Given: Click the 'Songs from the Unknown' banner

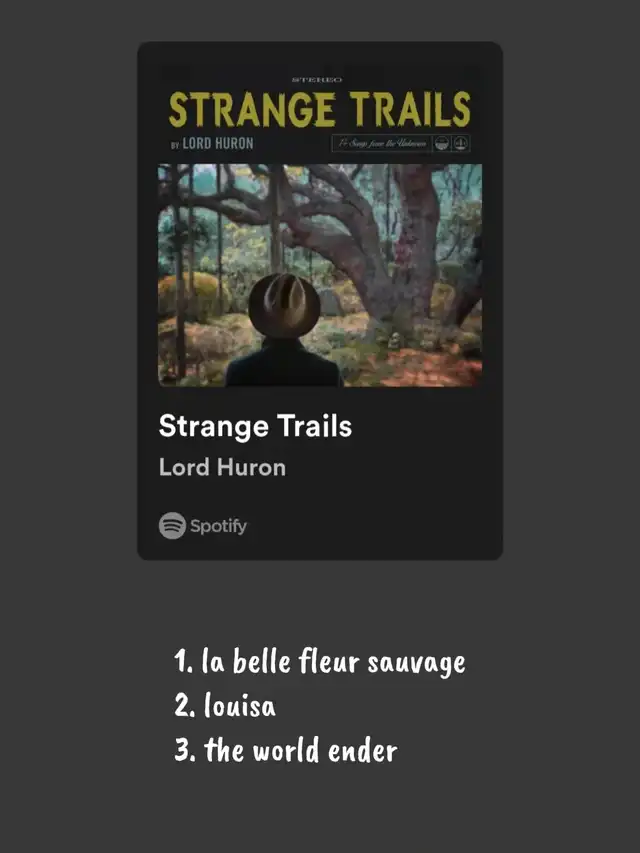Looking at the screenshot, I should [x=381, y=143].
